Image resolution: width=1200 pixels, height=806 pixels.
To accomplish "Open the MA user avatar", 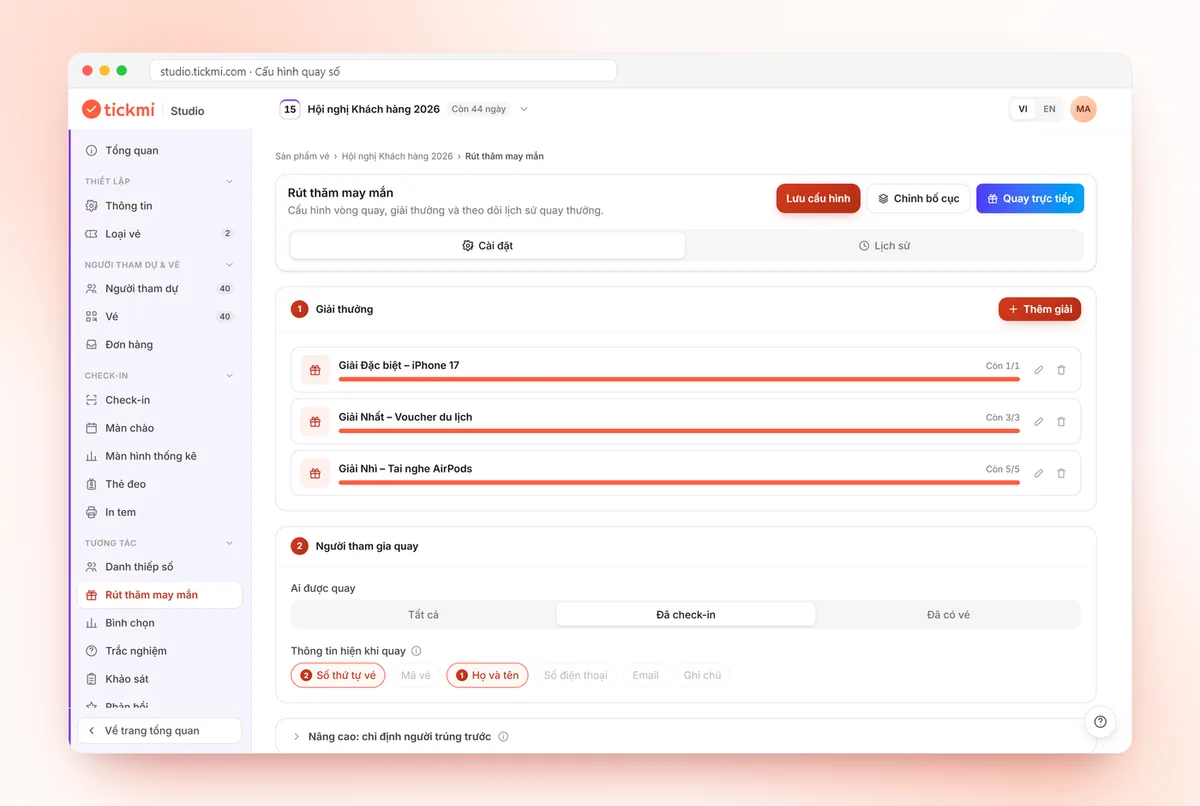I will pyautogui.click(x=1083, y=109).
